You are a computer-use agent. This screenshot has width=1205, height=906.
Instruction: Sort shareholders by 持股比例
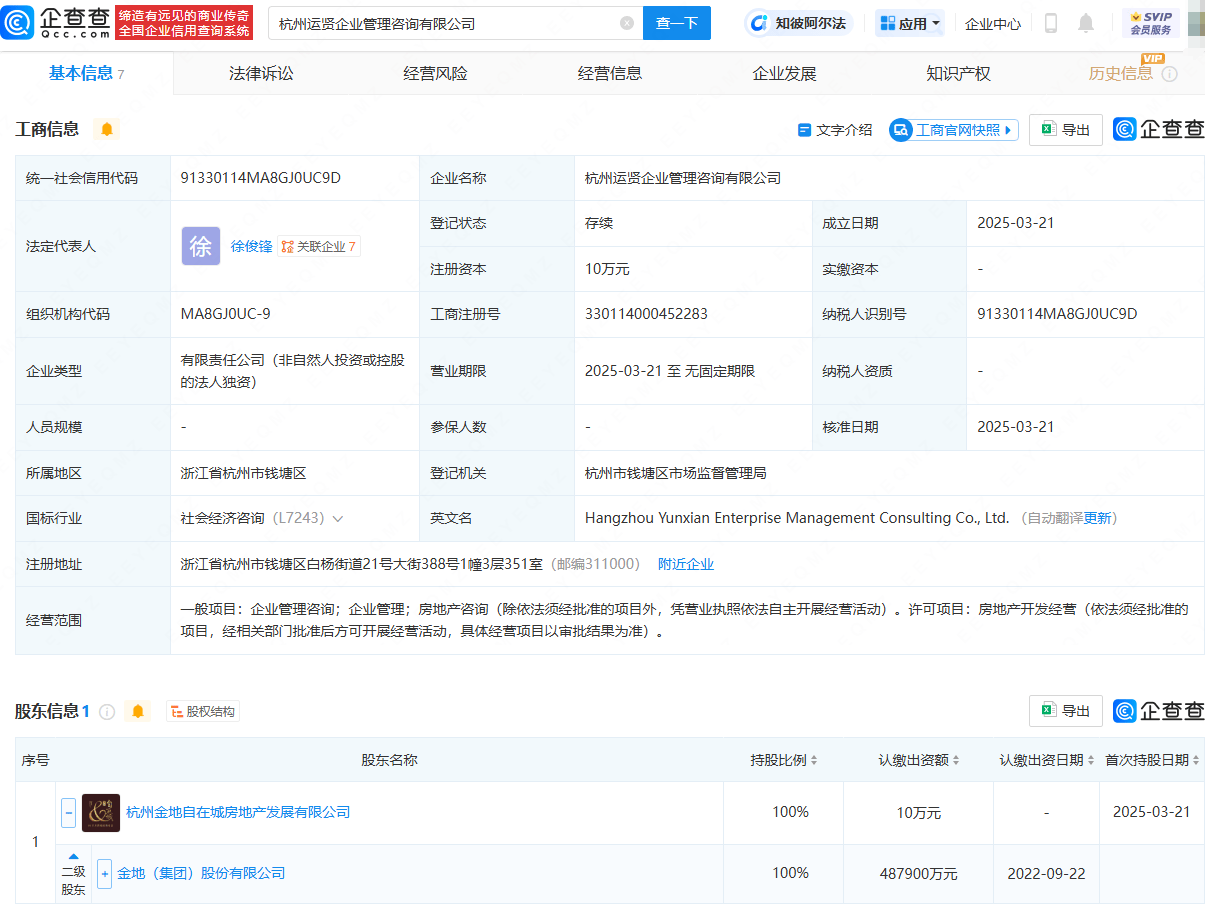785,760
